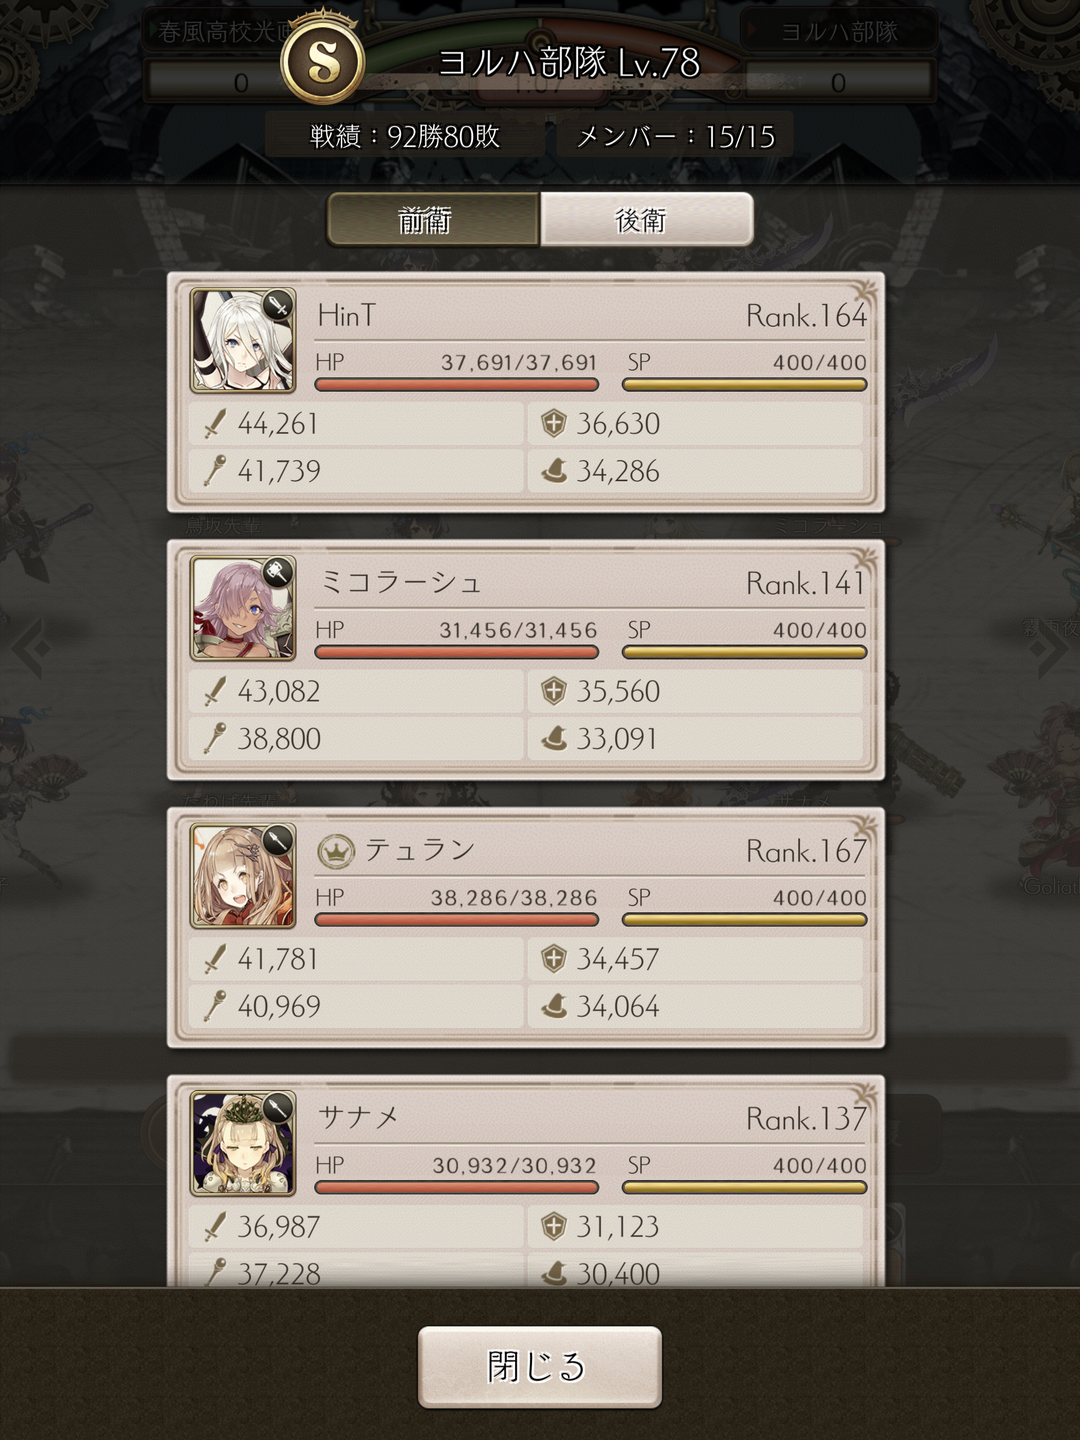The image size is (1080, 1440).
Task: Click the ヨルハ部隊 Lv.78 guild title
Action: [x=569, y=63]
